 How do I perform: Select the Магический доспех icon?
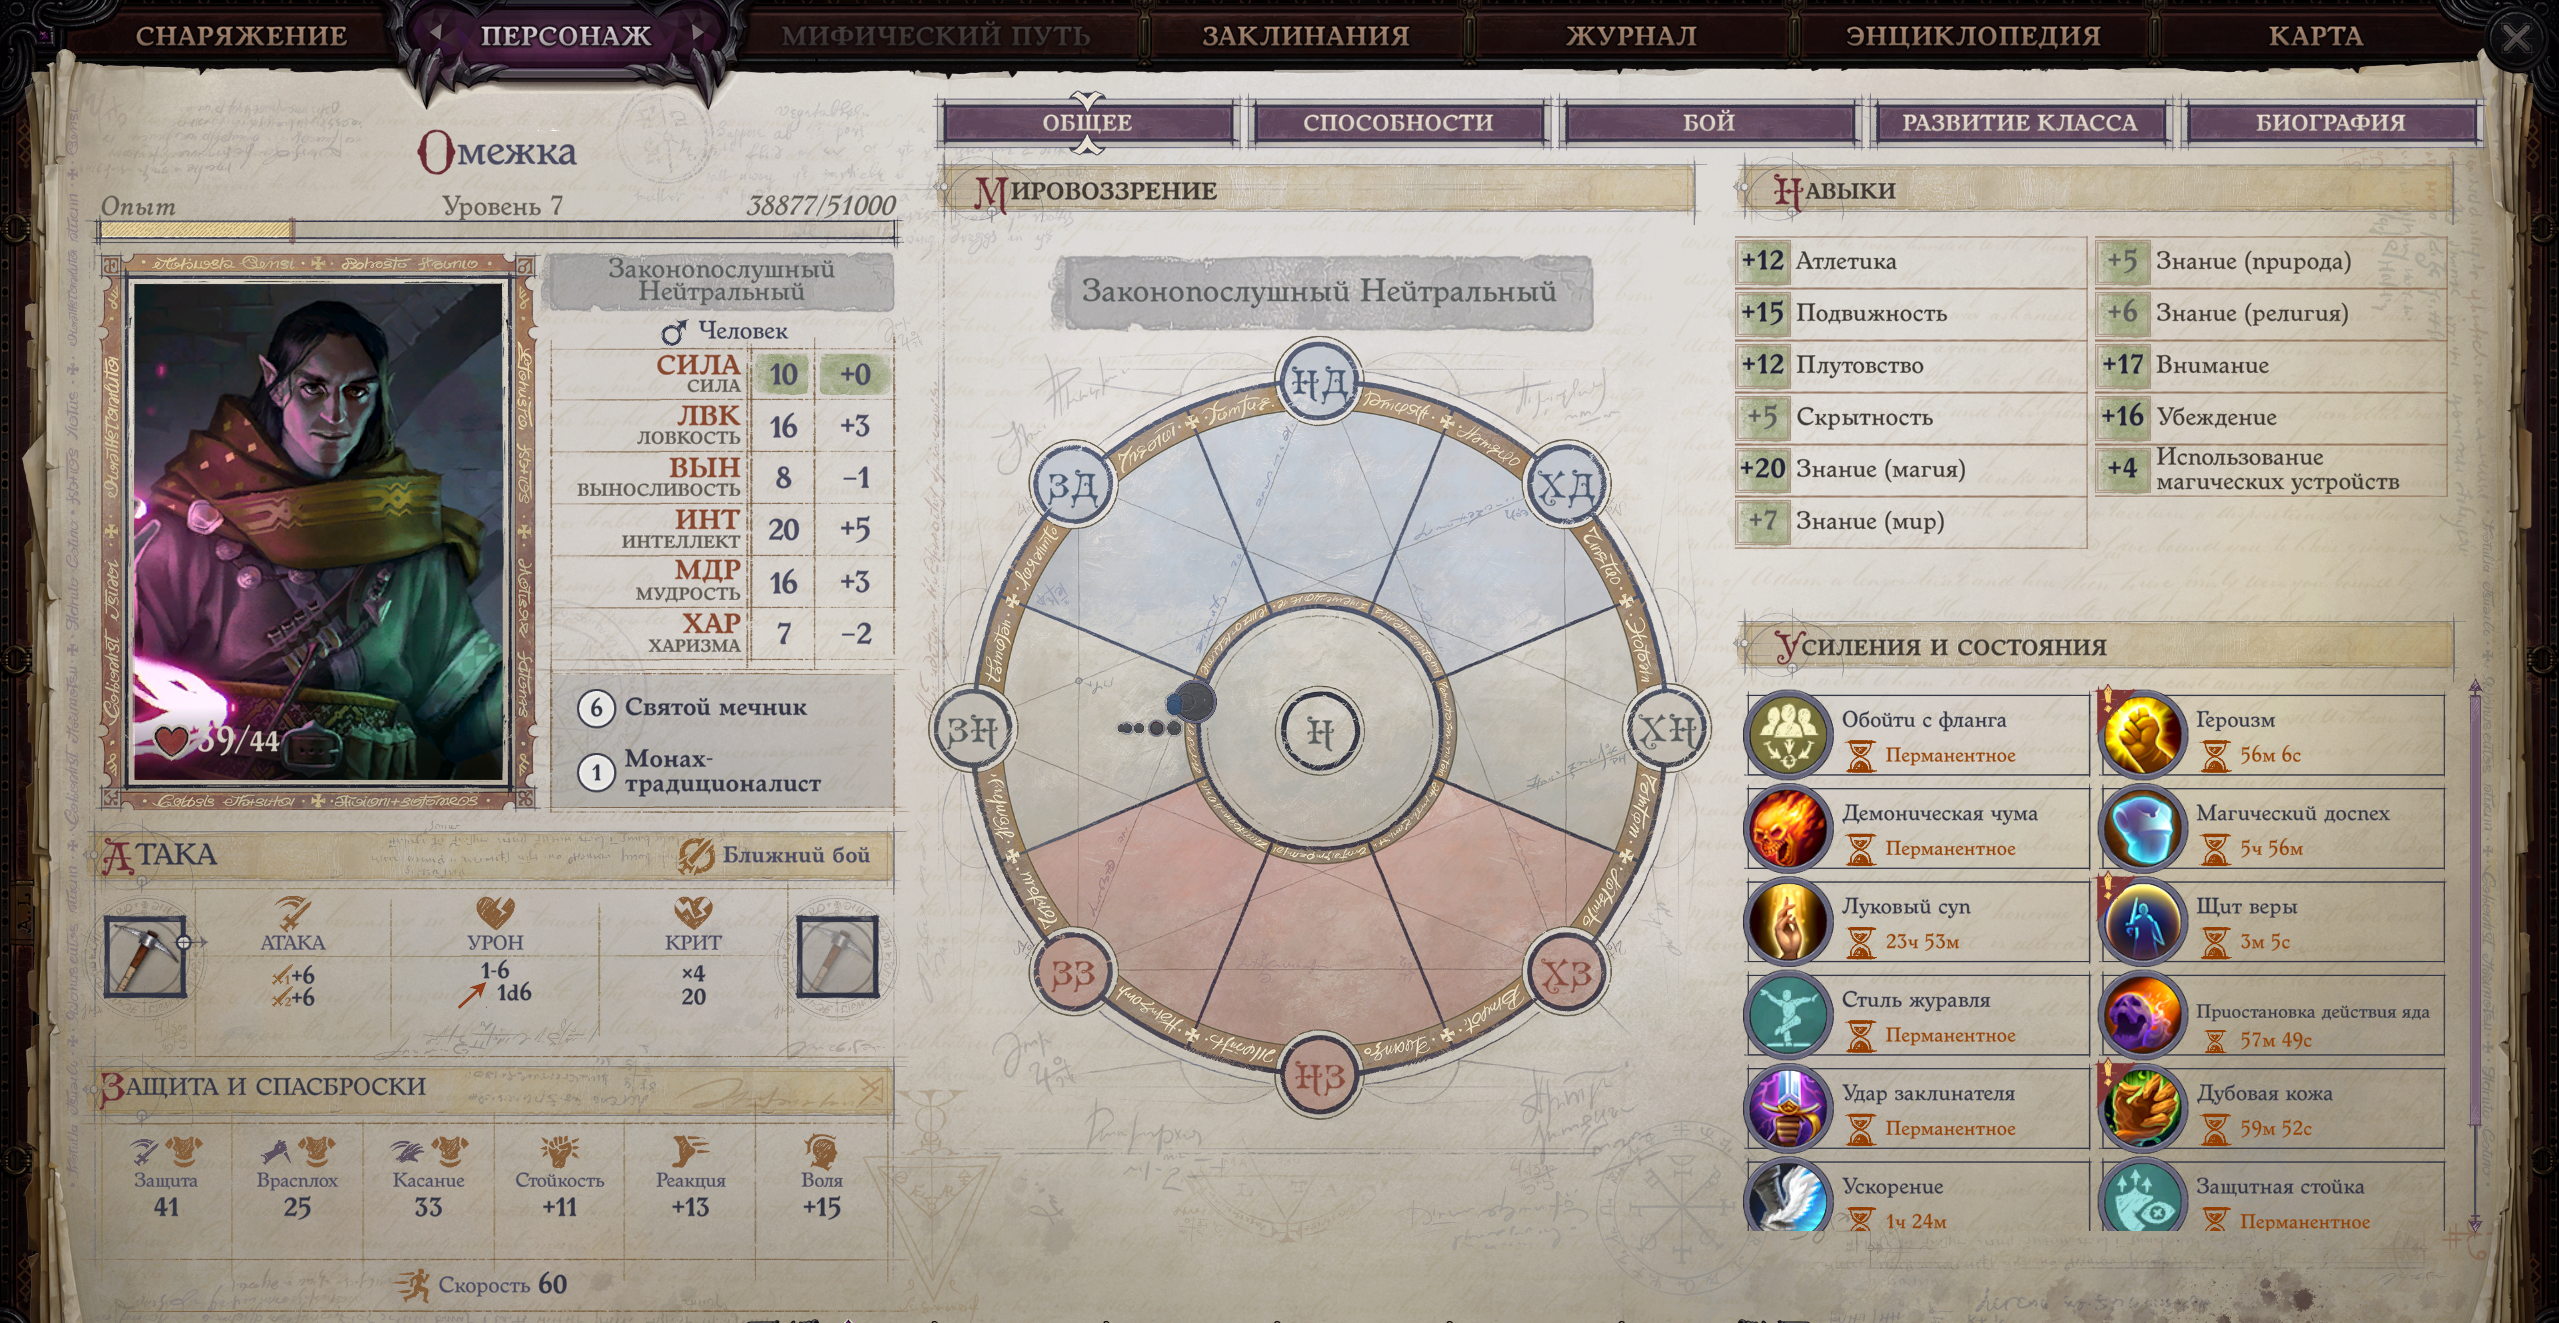2142,829
